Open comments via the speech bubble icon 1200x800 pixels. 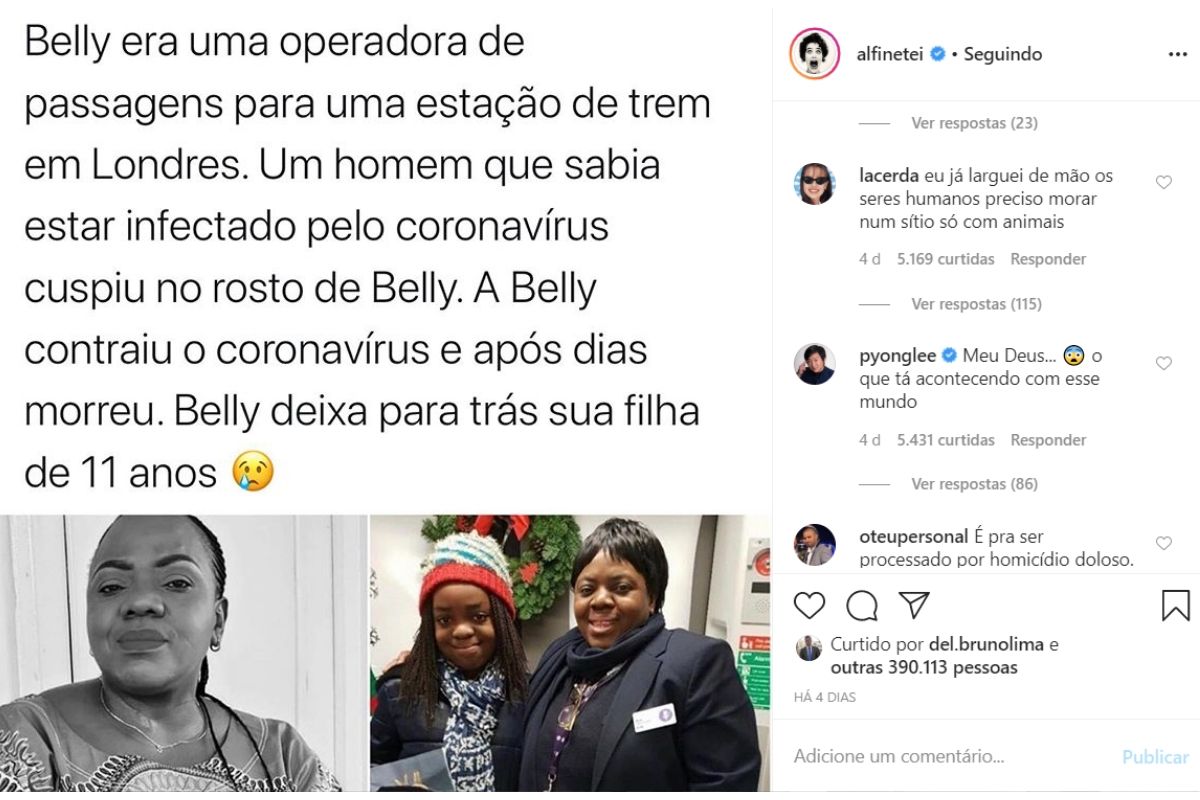coord(862,605)
